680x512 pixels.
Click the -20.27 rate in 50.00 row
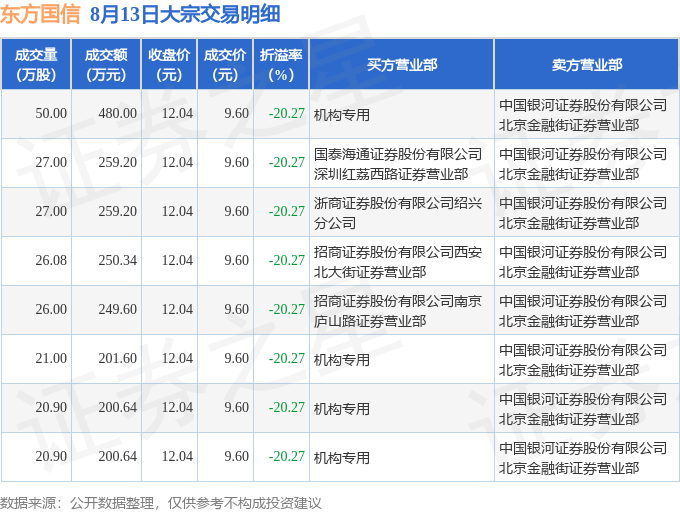287,114
